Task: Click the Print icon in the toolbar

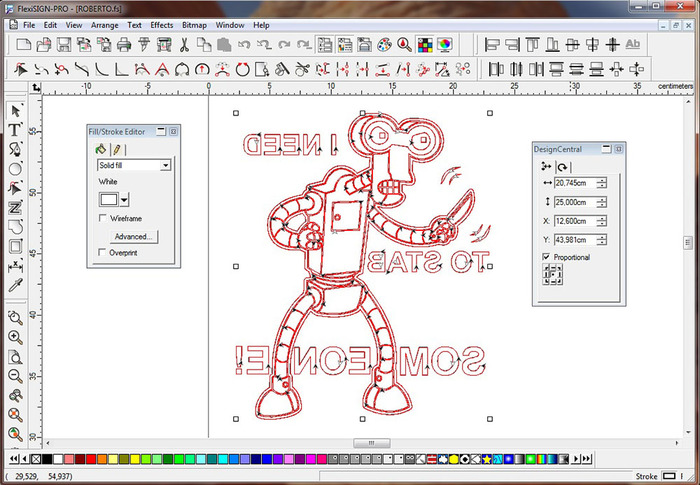Action: [x=124, y=44]
